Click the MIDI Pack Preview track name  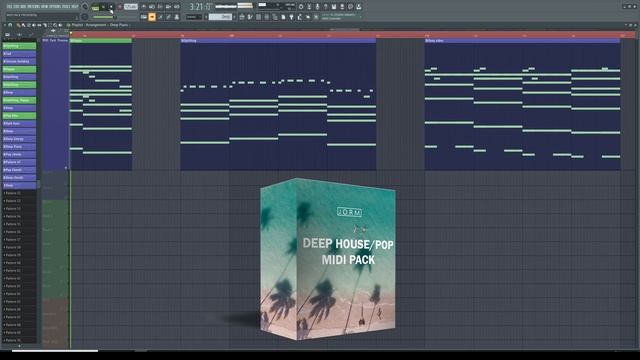[55, 40]
